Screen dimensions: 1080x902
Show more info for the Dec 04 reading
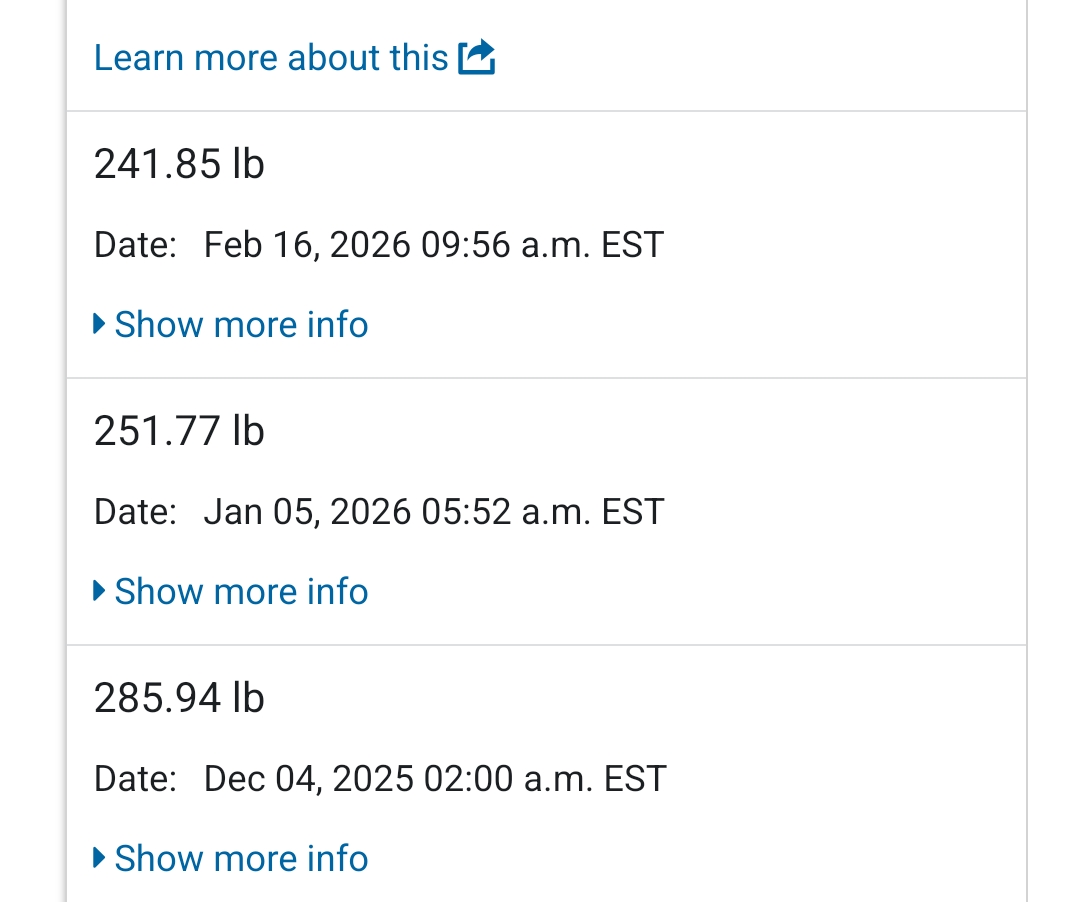click(x=241, y=858)
